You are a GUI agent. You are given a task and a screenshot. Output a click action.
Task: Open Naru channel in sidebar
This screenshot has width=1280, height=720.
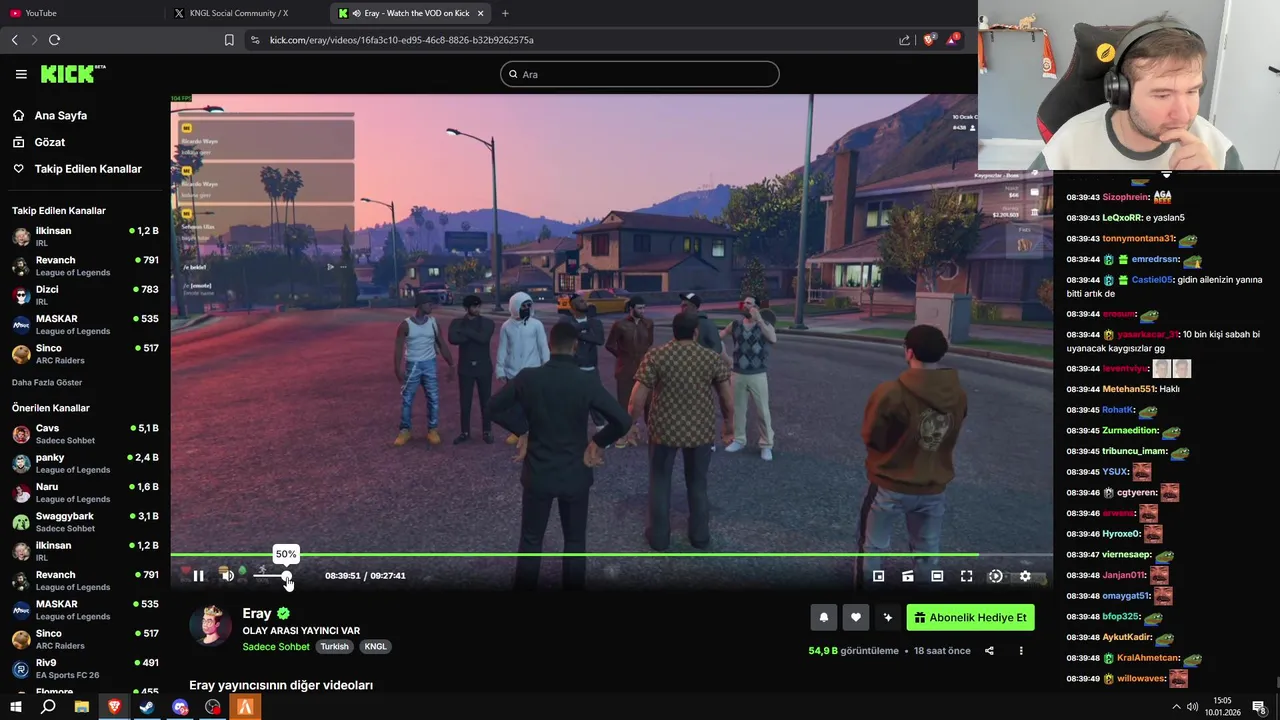click(x=85, y=492)
